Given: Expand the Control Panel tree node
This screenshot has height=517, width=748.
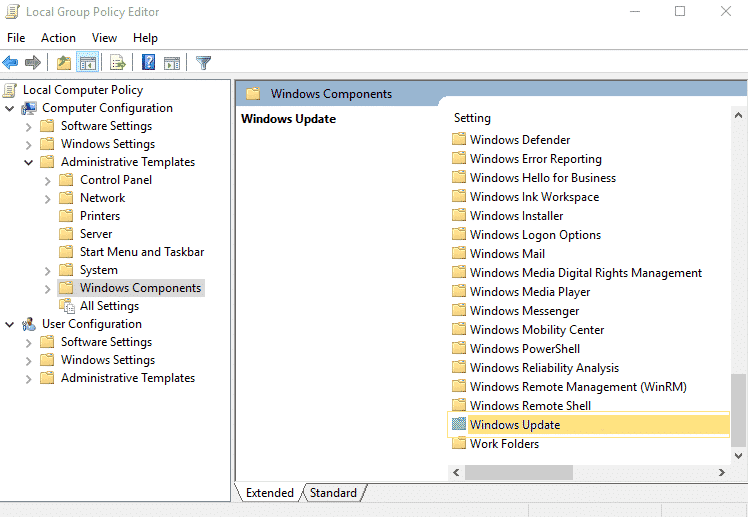Looking at the screenshot, I should [48, 180].
